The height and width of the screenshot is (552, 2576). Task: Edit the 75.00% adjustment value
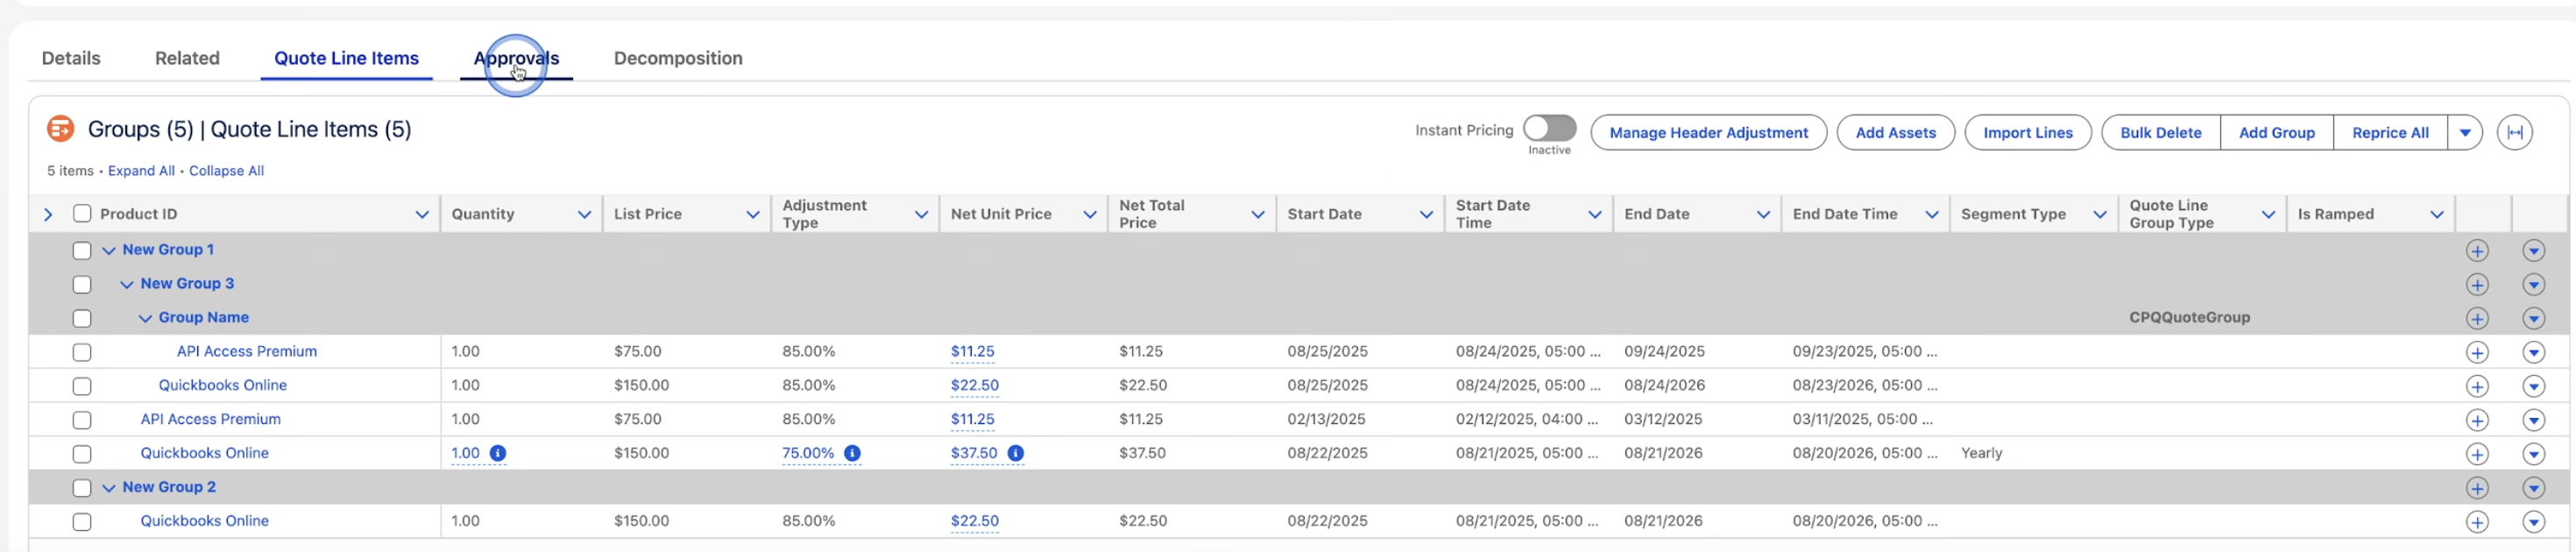click(x=808, y=453)
